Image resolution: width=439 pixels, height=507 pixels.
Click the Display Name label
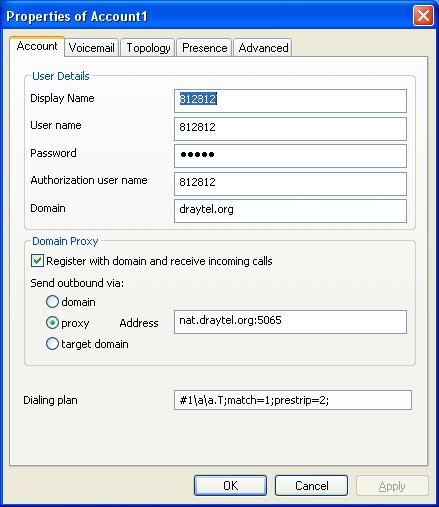62,98
